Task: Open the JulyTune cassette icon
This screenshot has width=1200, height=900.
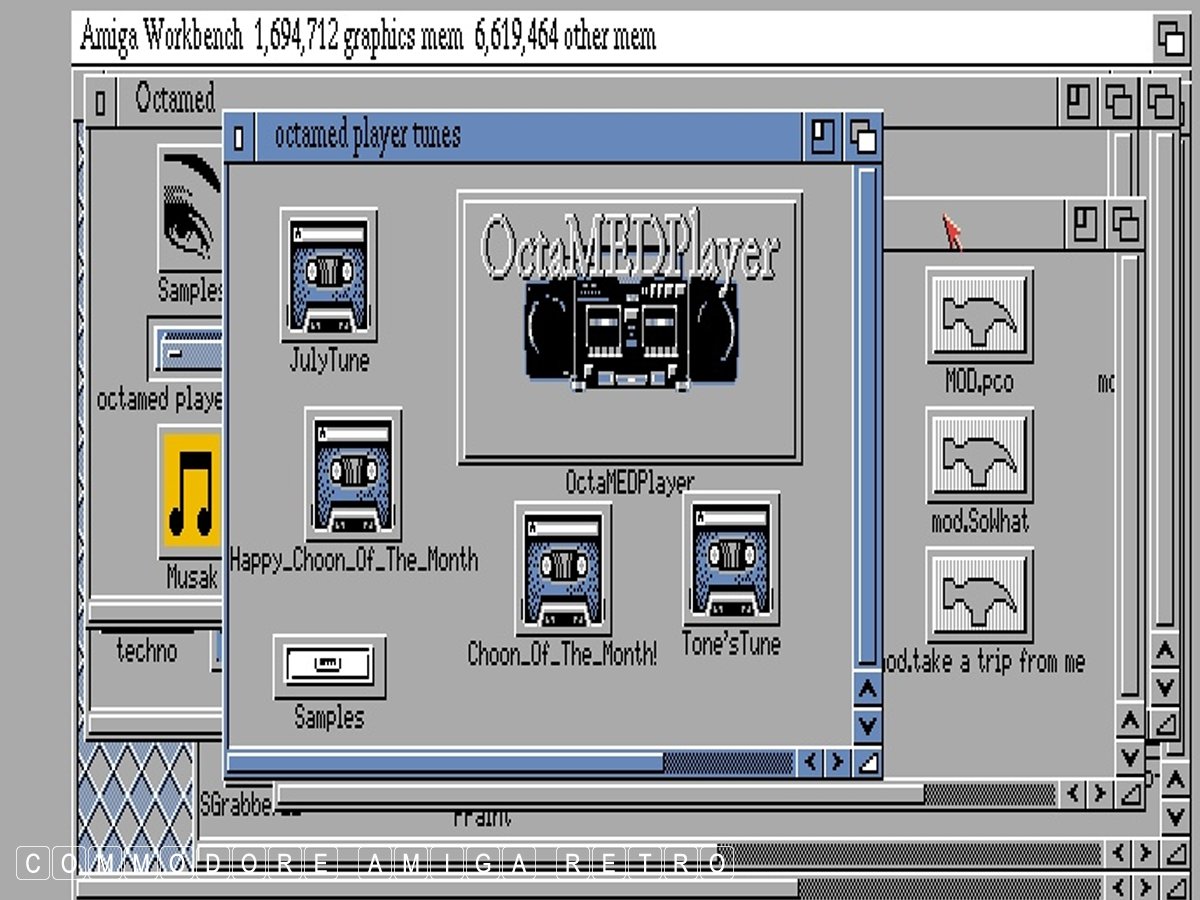Action: click(x=328, y=275)
